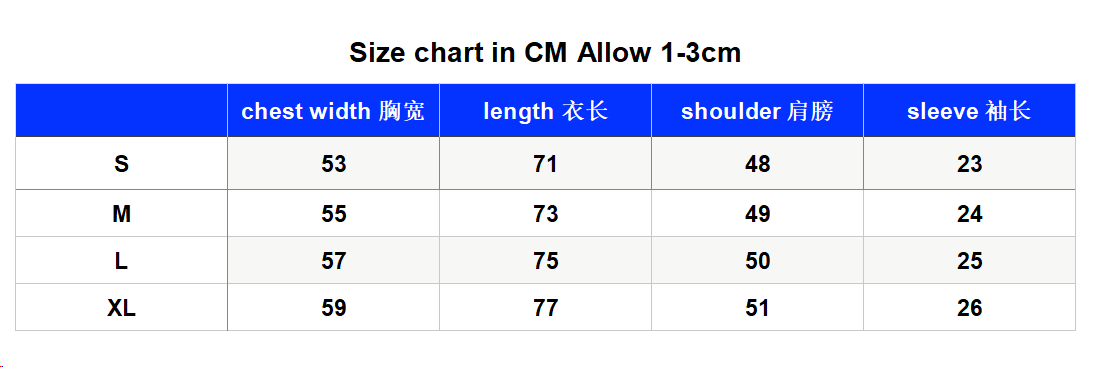Click sleeve value 26

(x=969, y=308)
